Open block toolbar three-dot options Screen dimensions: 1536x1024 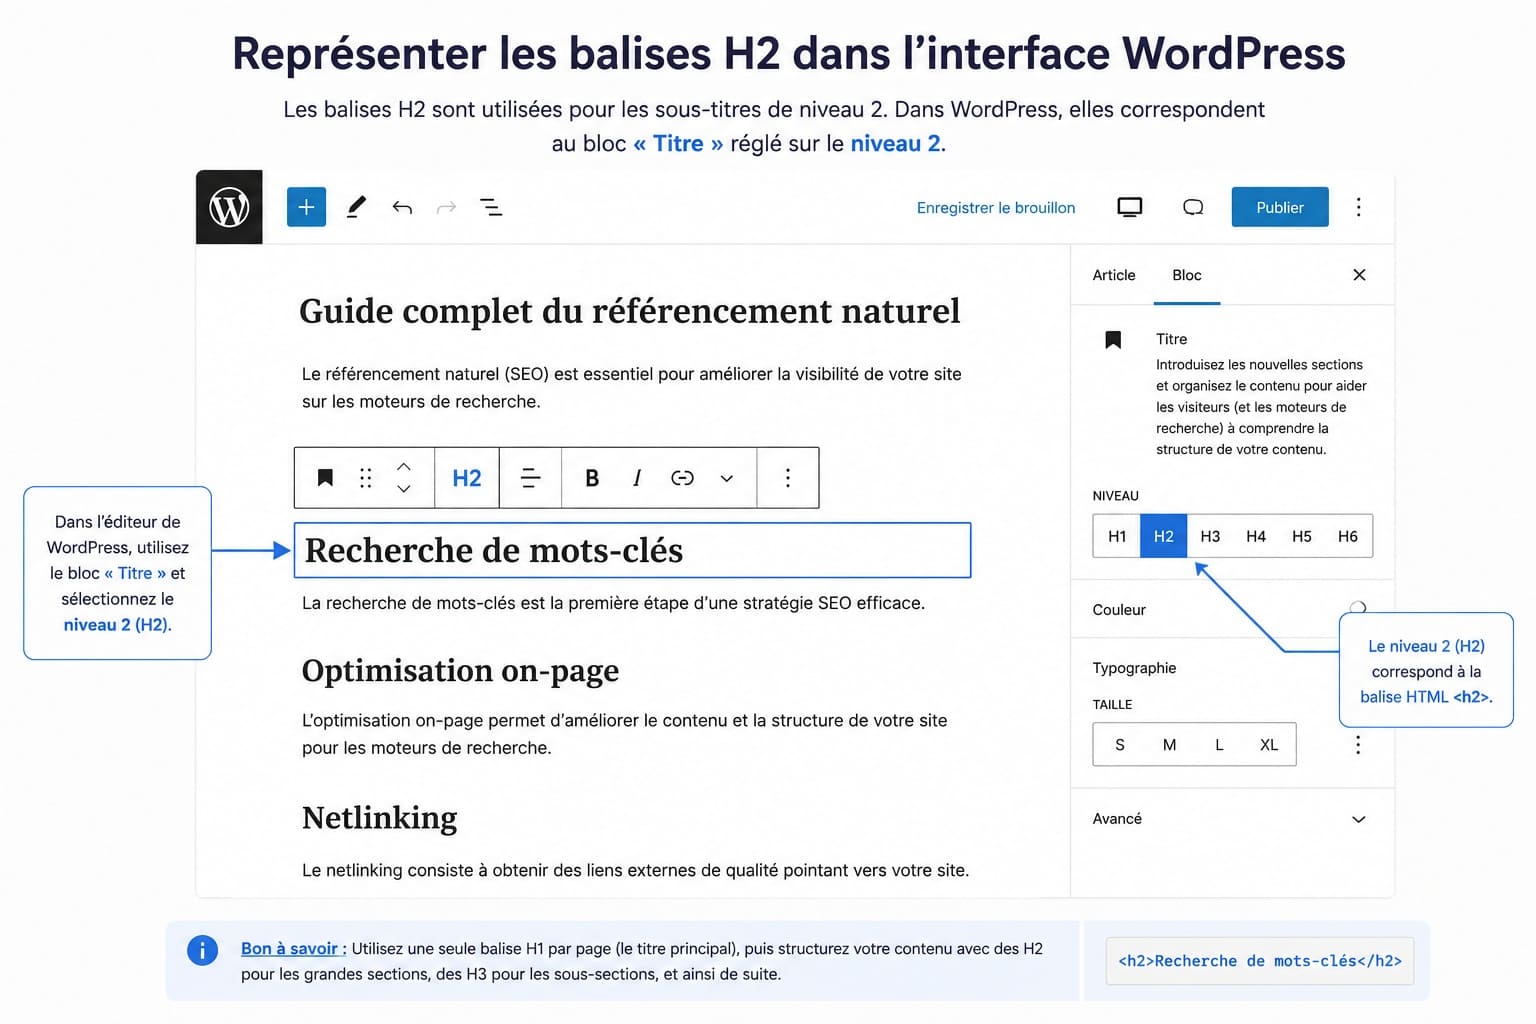coord(788,478)
